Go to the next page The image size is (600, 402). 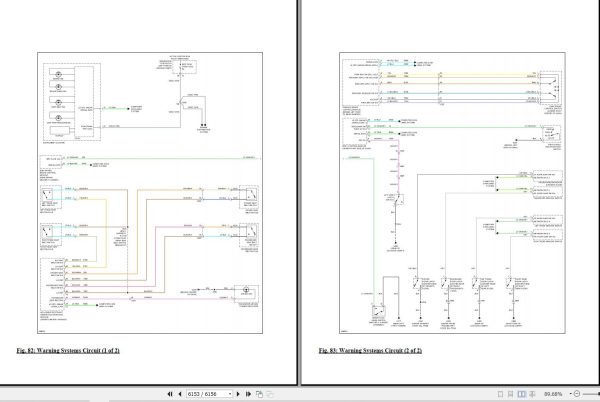[238, 394]
